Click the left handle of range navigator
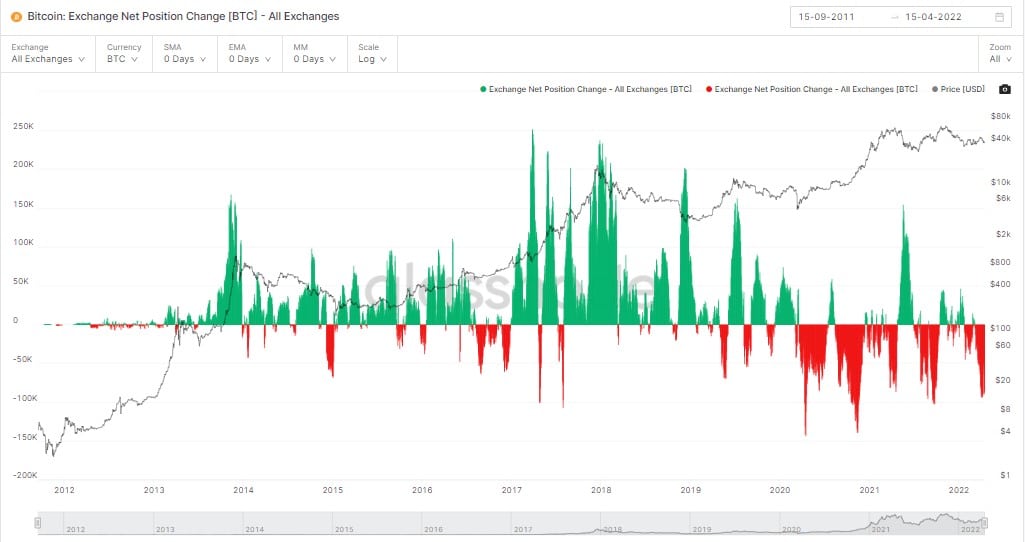Image resolution: width=1025 pixels, height=542 pixels. (x=38, y=523)
